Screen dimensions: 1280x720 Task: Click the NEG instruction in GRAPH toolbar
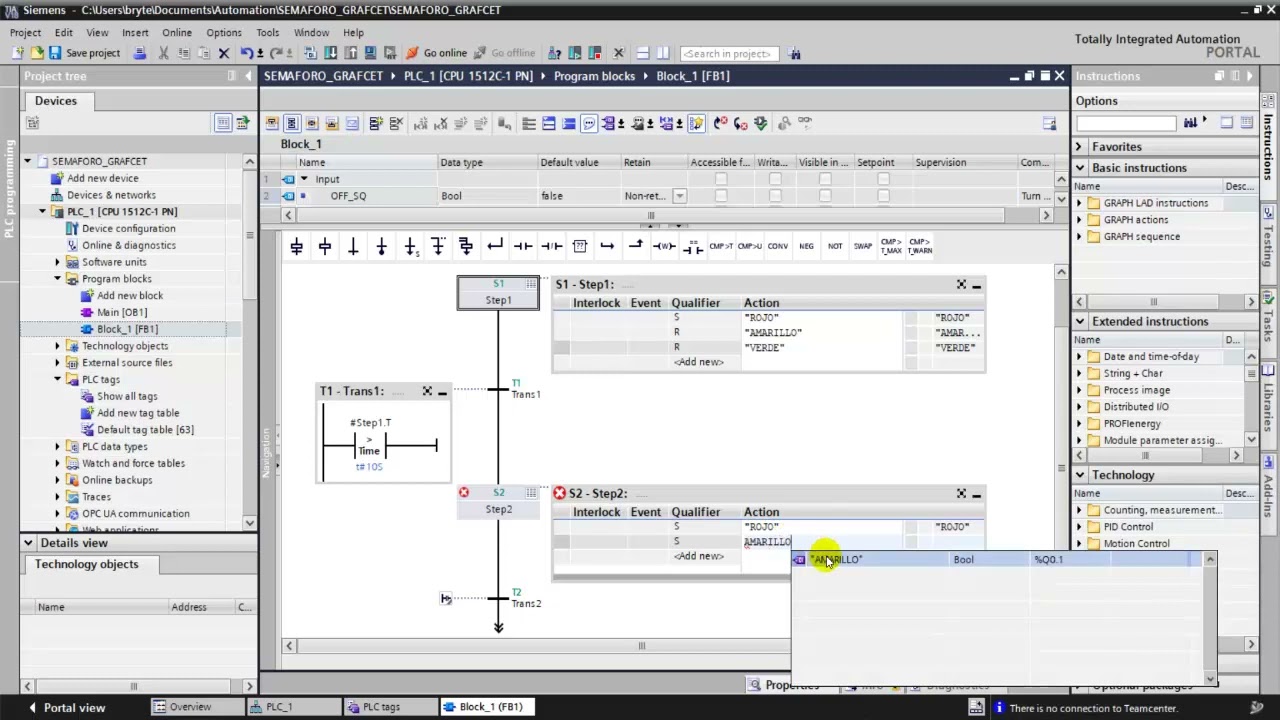(806, 246)
